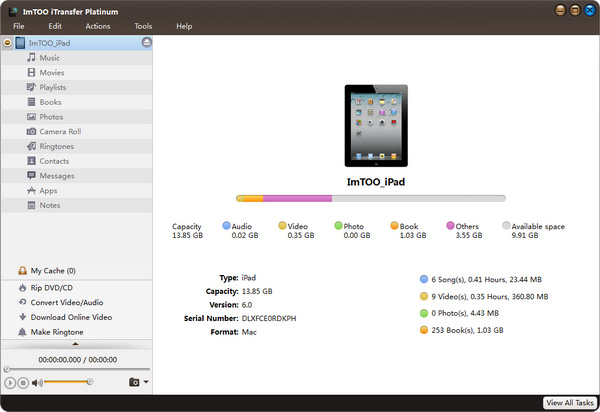Open the Photos icon

[31, 117]
